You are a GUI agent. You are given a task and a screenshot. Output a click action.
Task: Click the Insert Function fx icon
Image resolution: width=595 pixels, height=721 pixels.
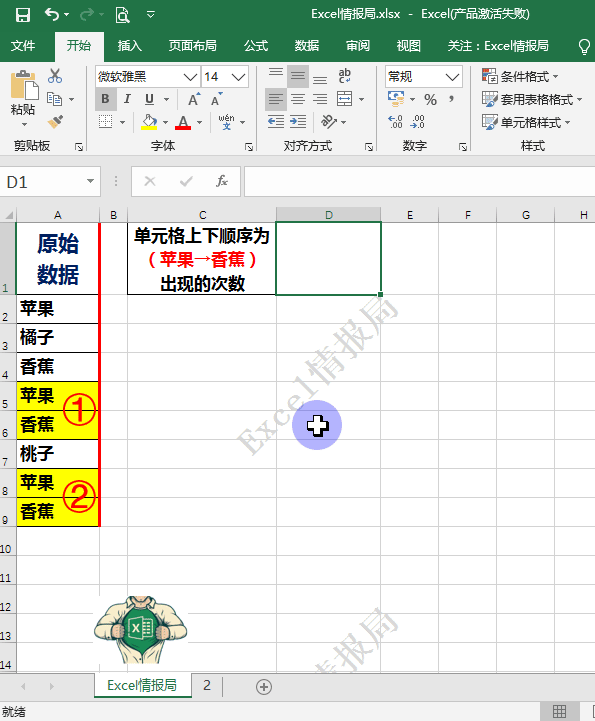click(222, 181)
